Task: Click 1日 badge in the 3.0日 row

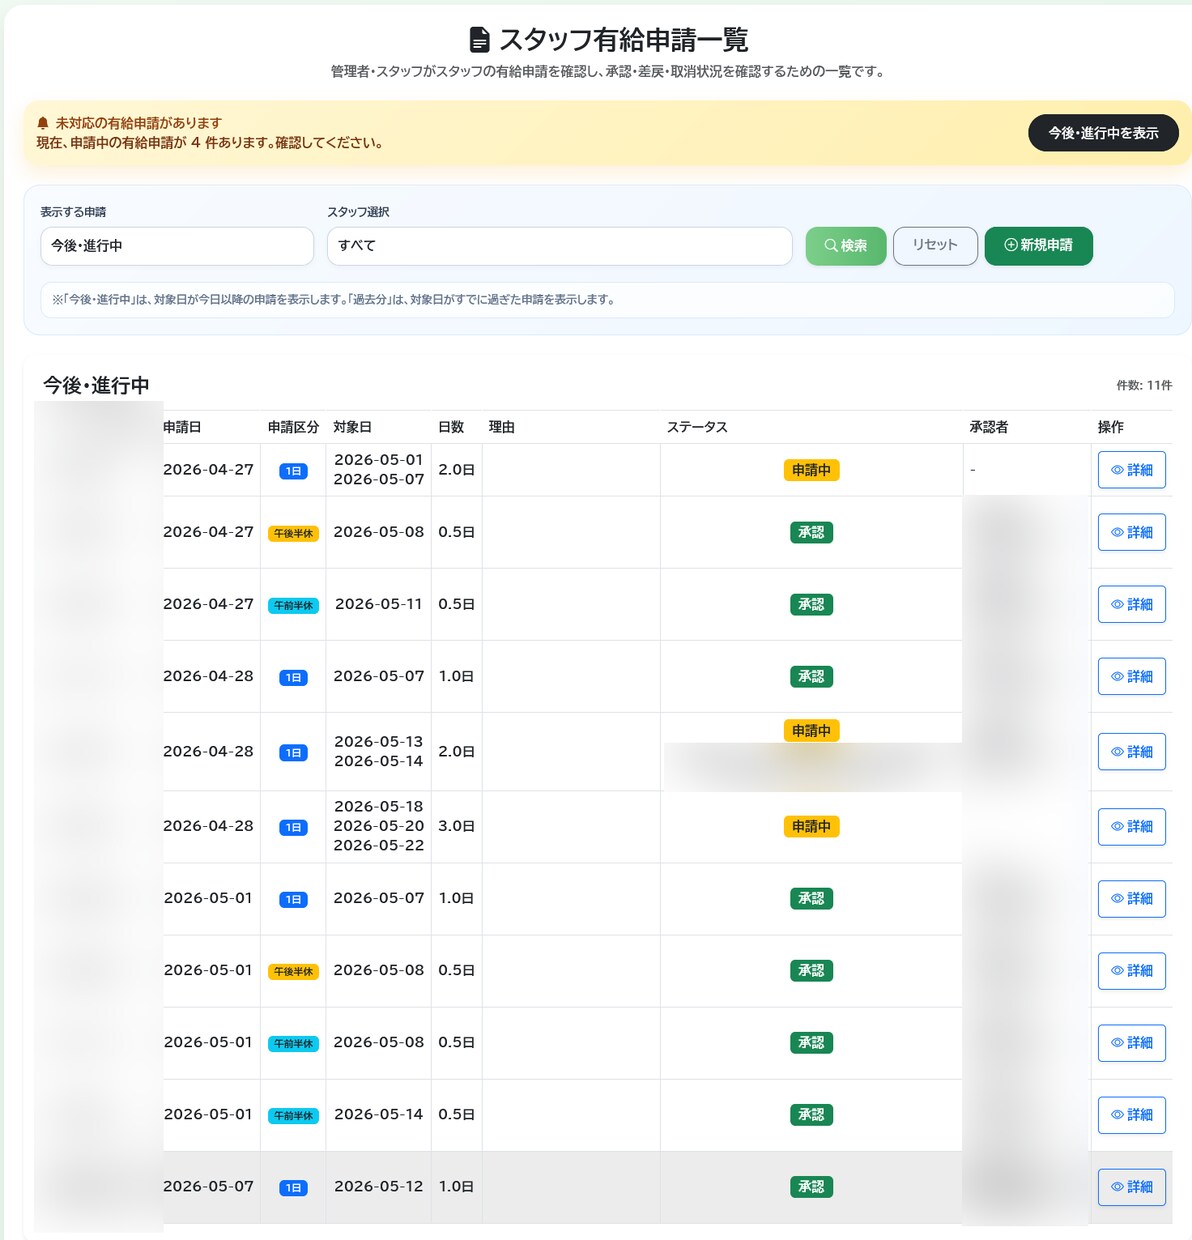Action: click(x=293, y=828)
